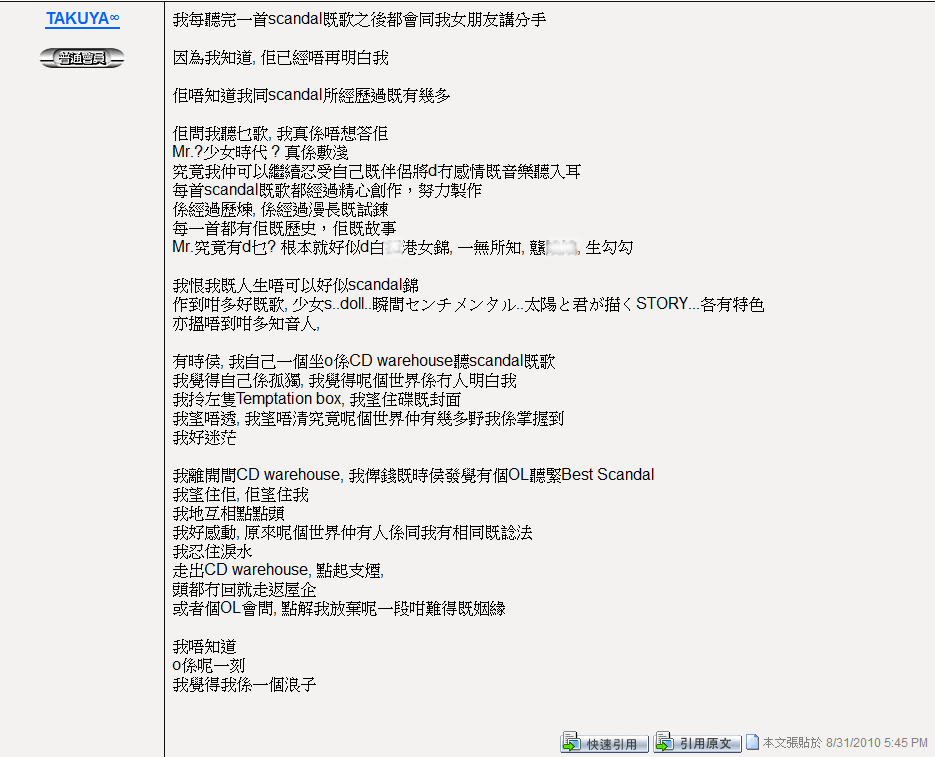The image size is (935, 757).
Task: Click the line mentioning OL聽緊Best Scandal
Action: coord(413,475)
